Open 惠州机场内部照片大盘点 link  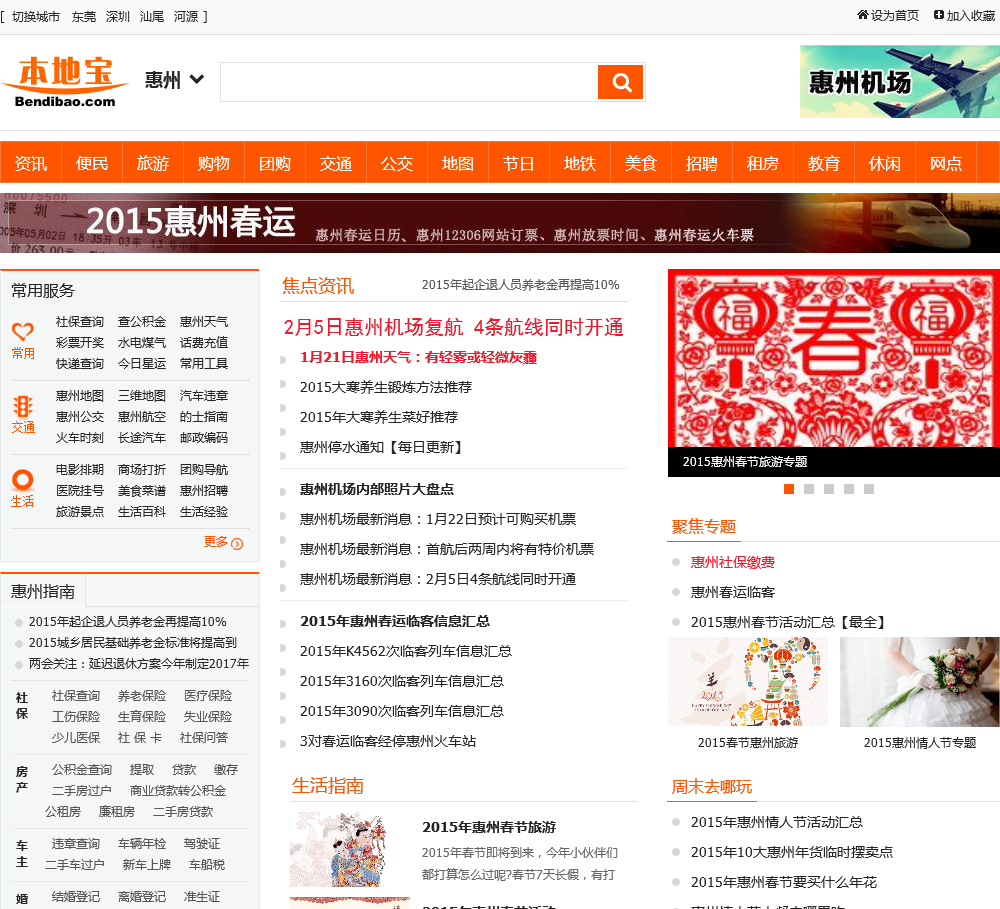pos(377,489)
